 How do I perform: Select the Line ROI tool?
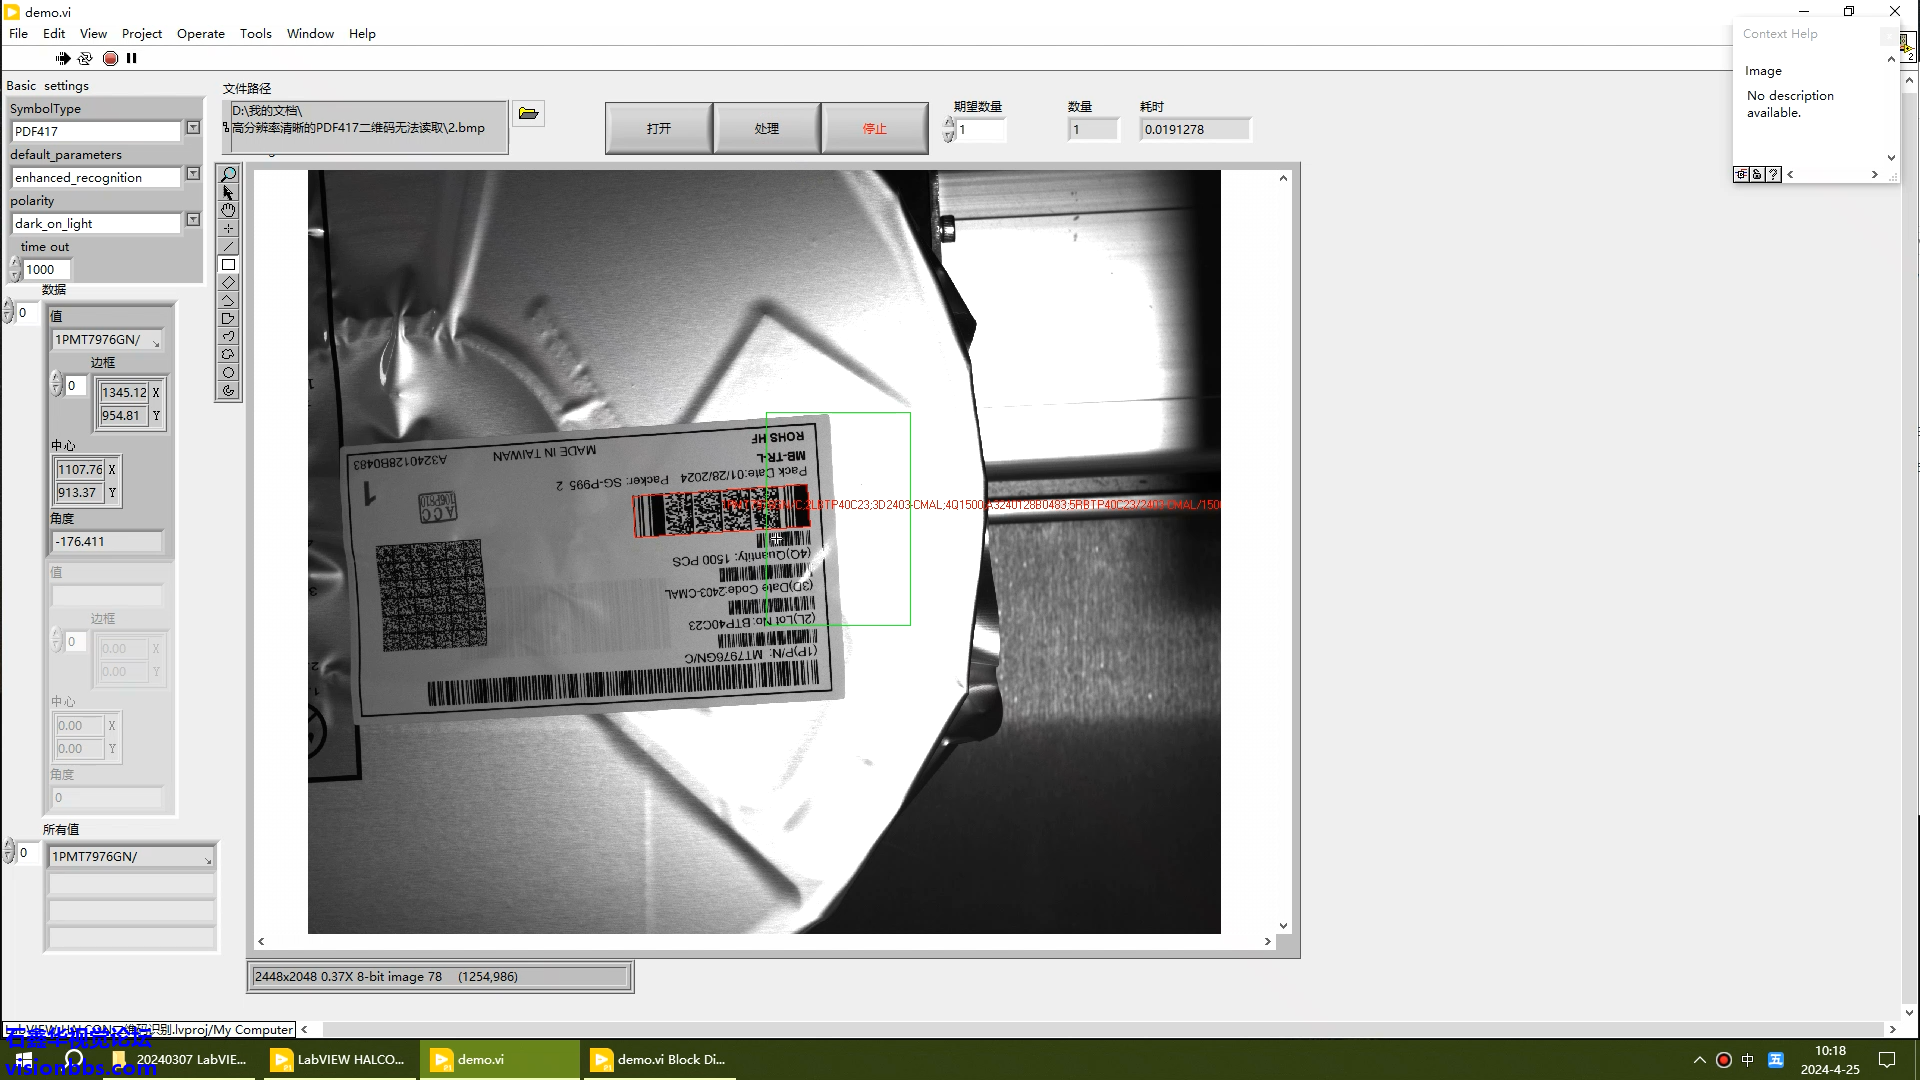[x=228, y=247]
